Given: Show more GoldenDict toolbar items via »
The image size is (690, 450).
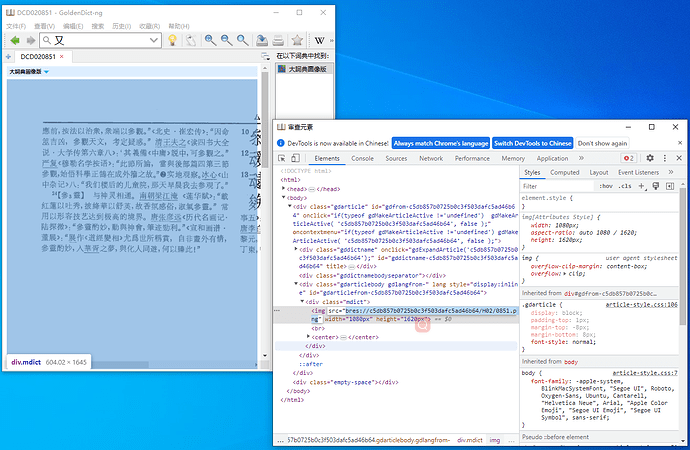Looking at the screenshot, I should pyautogui.click(x=331, y=40).
